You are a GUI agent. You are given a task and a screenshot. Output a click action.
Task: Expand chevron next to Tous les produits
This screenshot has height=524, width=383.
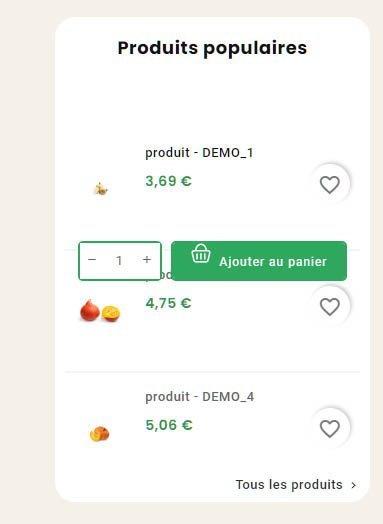[x=354, y=485]
